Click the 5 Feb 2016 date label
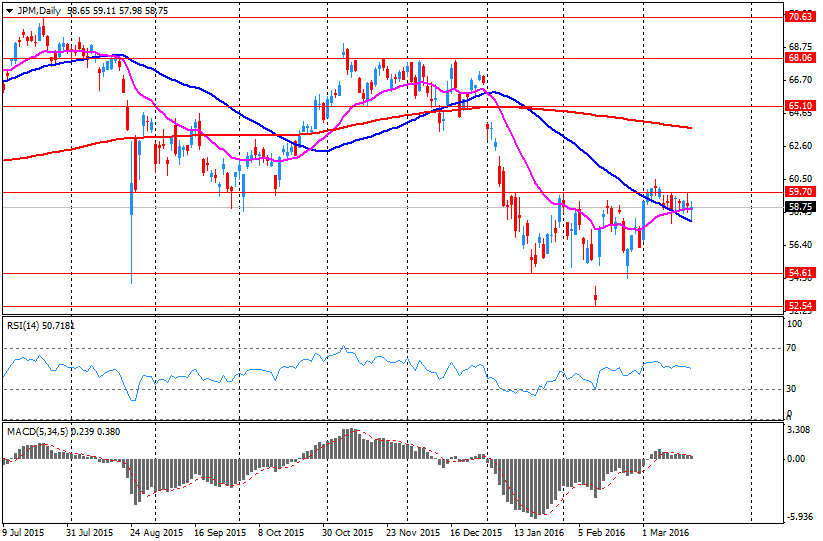Viewport: 823px width, 541px height. click(x=602, y=533)
